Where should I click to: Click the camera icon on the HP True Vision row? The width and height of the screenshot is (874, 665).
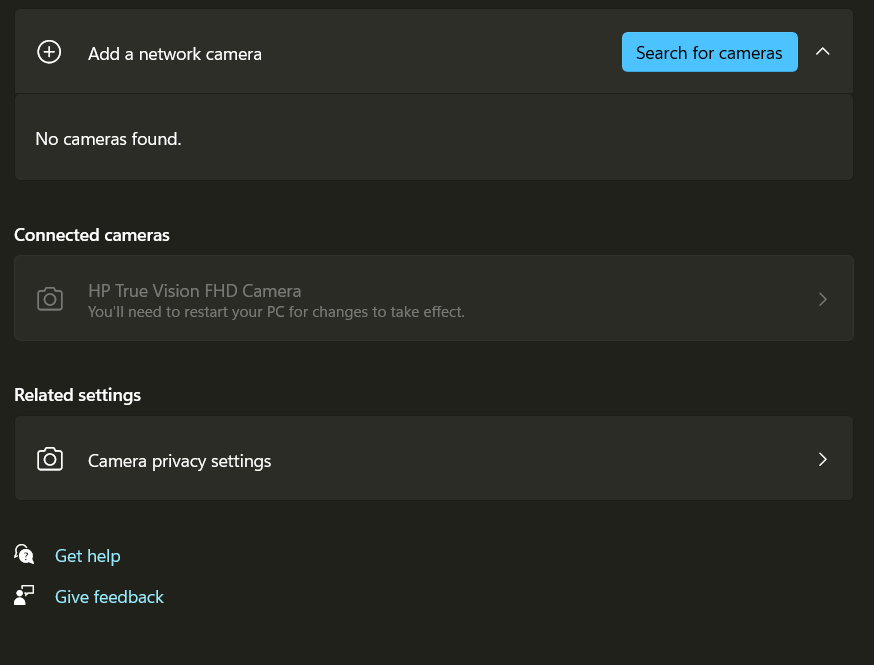50,298
